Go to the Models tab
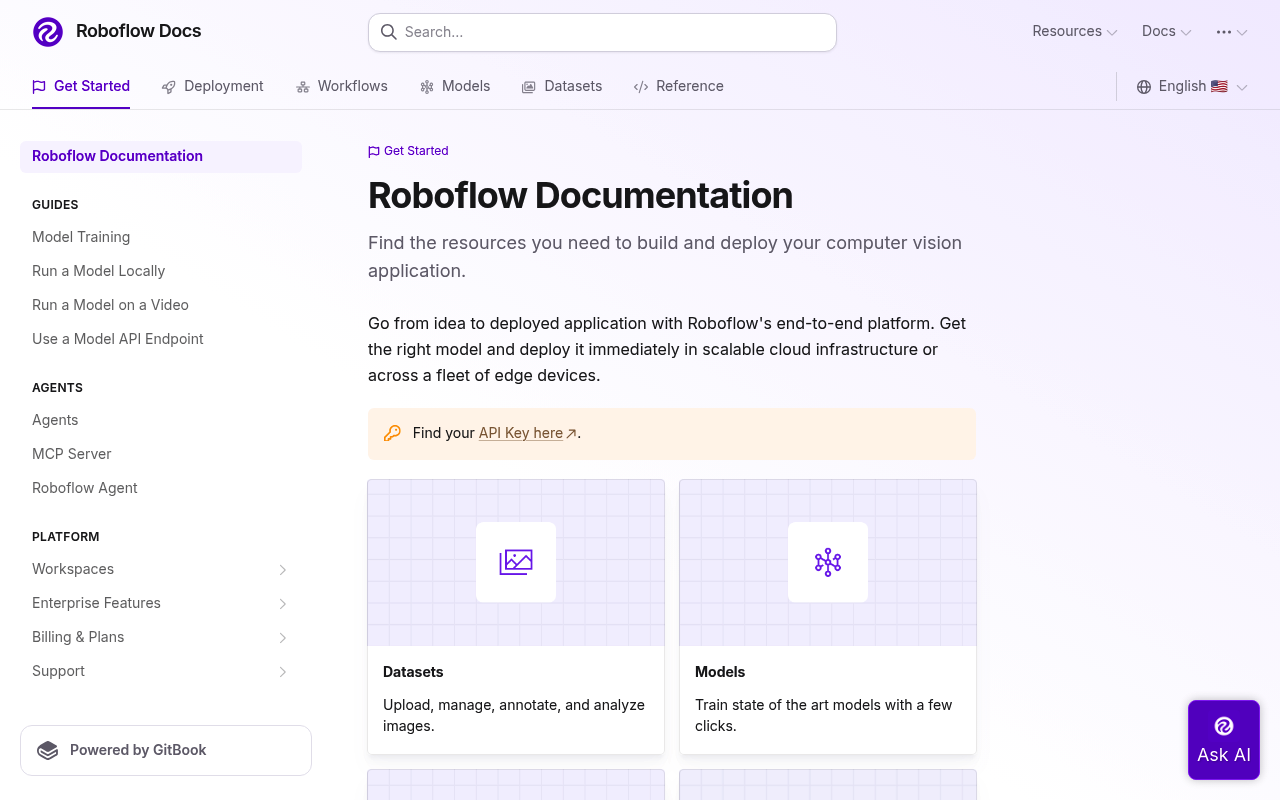Viewport: 1280px width, 800px height. [x=455, y=87]
